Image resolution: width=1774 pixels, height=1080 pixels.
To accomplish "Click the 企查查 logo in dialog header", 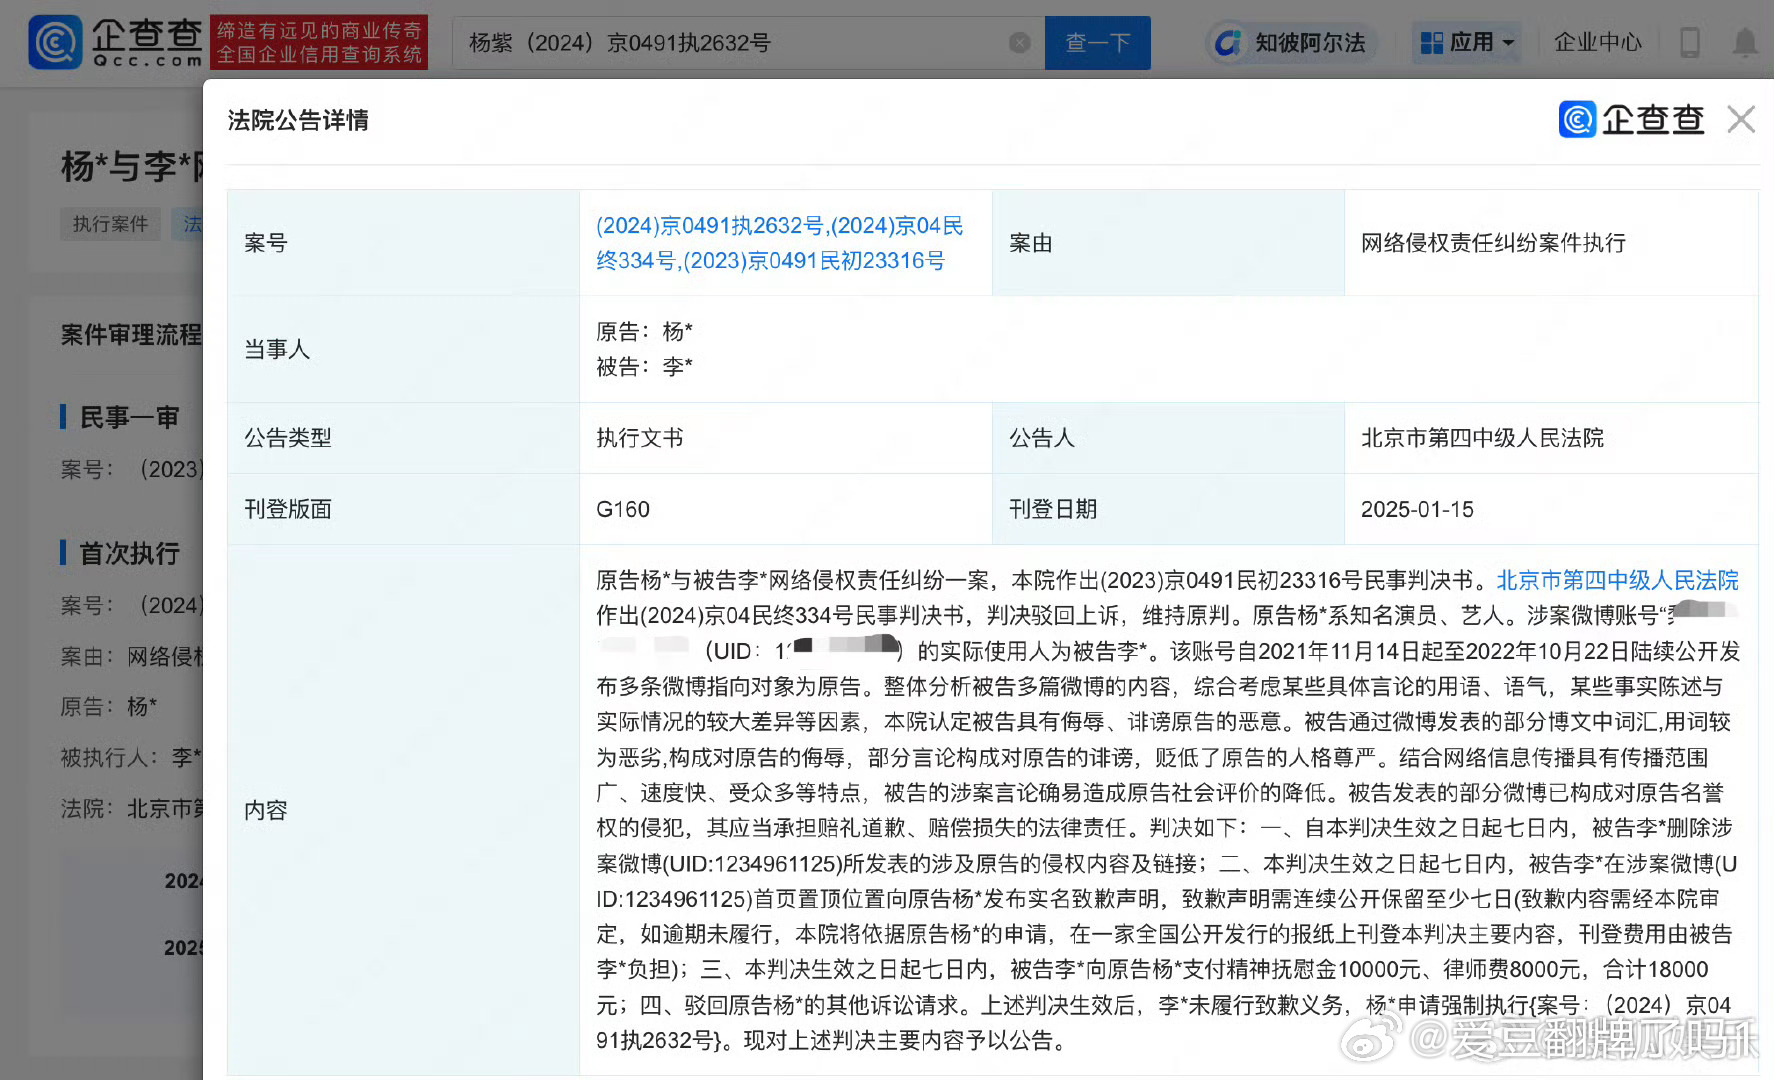I will 1632,119.
